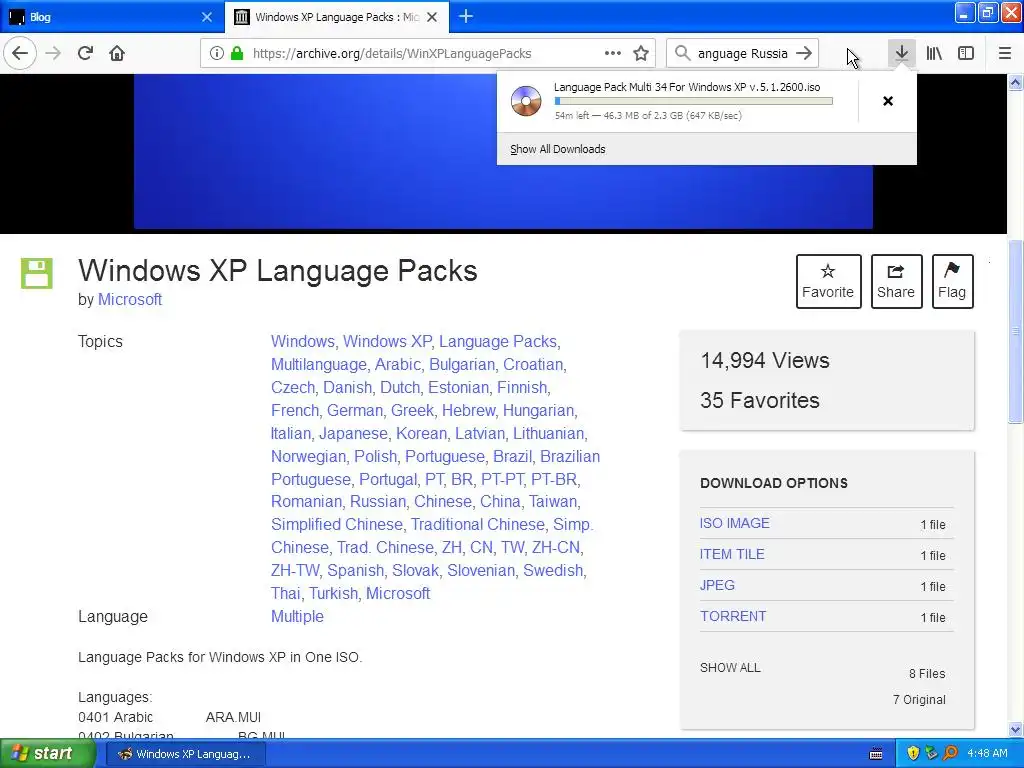The image size is (1024, 768).
Task: Click the green padlock security icon
Action: click(237, 54)
